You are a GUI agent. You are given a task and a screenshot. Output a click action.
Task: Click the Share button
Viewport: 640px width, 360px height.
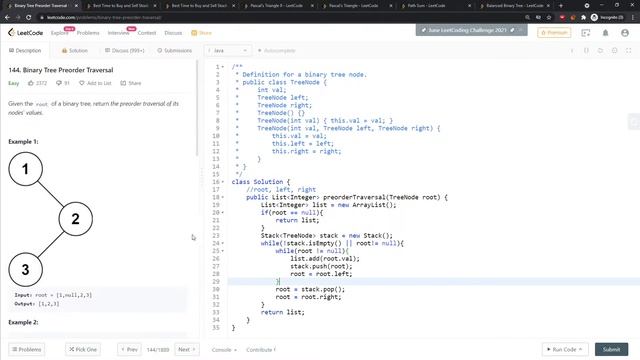click(x=131, y=83)
